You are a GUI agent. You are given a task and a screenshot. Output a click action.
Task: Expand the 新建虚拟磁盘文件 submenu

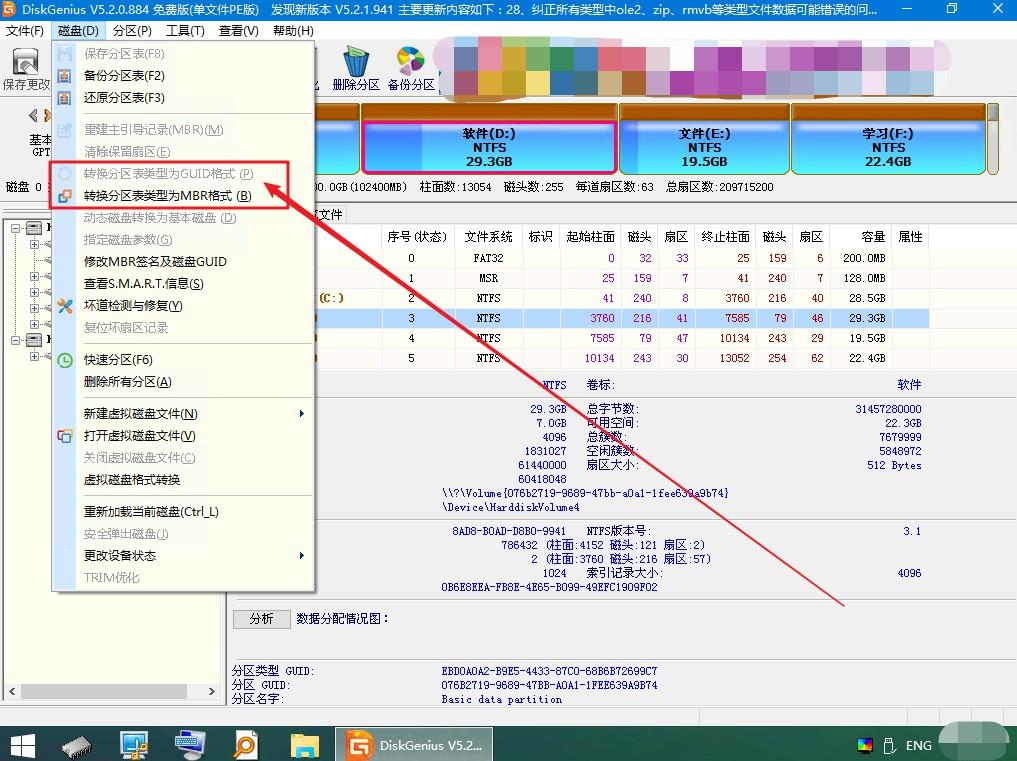tap(140, 413)
